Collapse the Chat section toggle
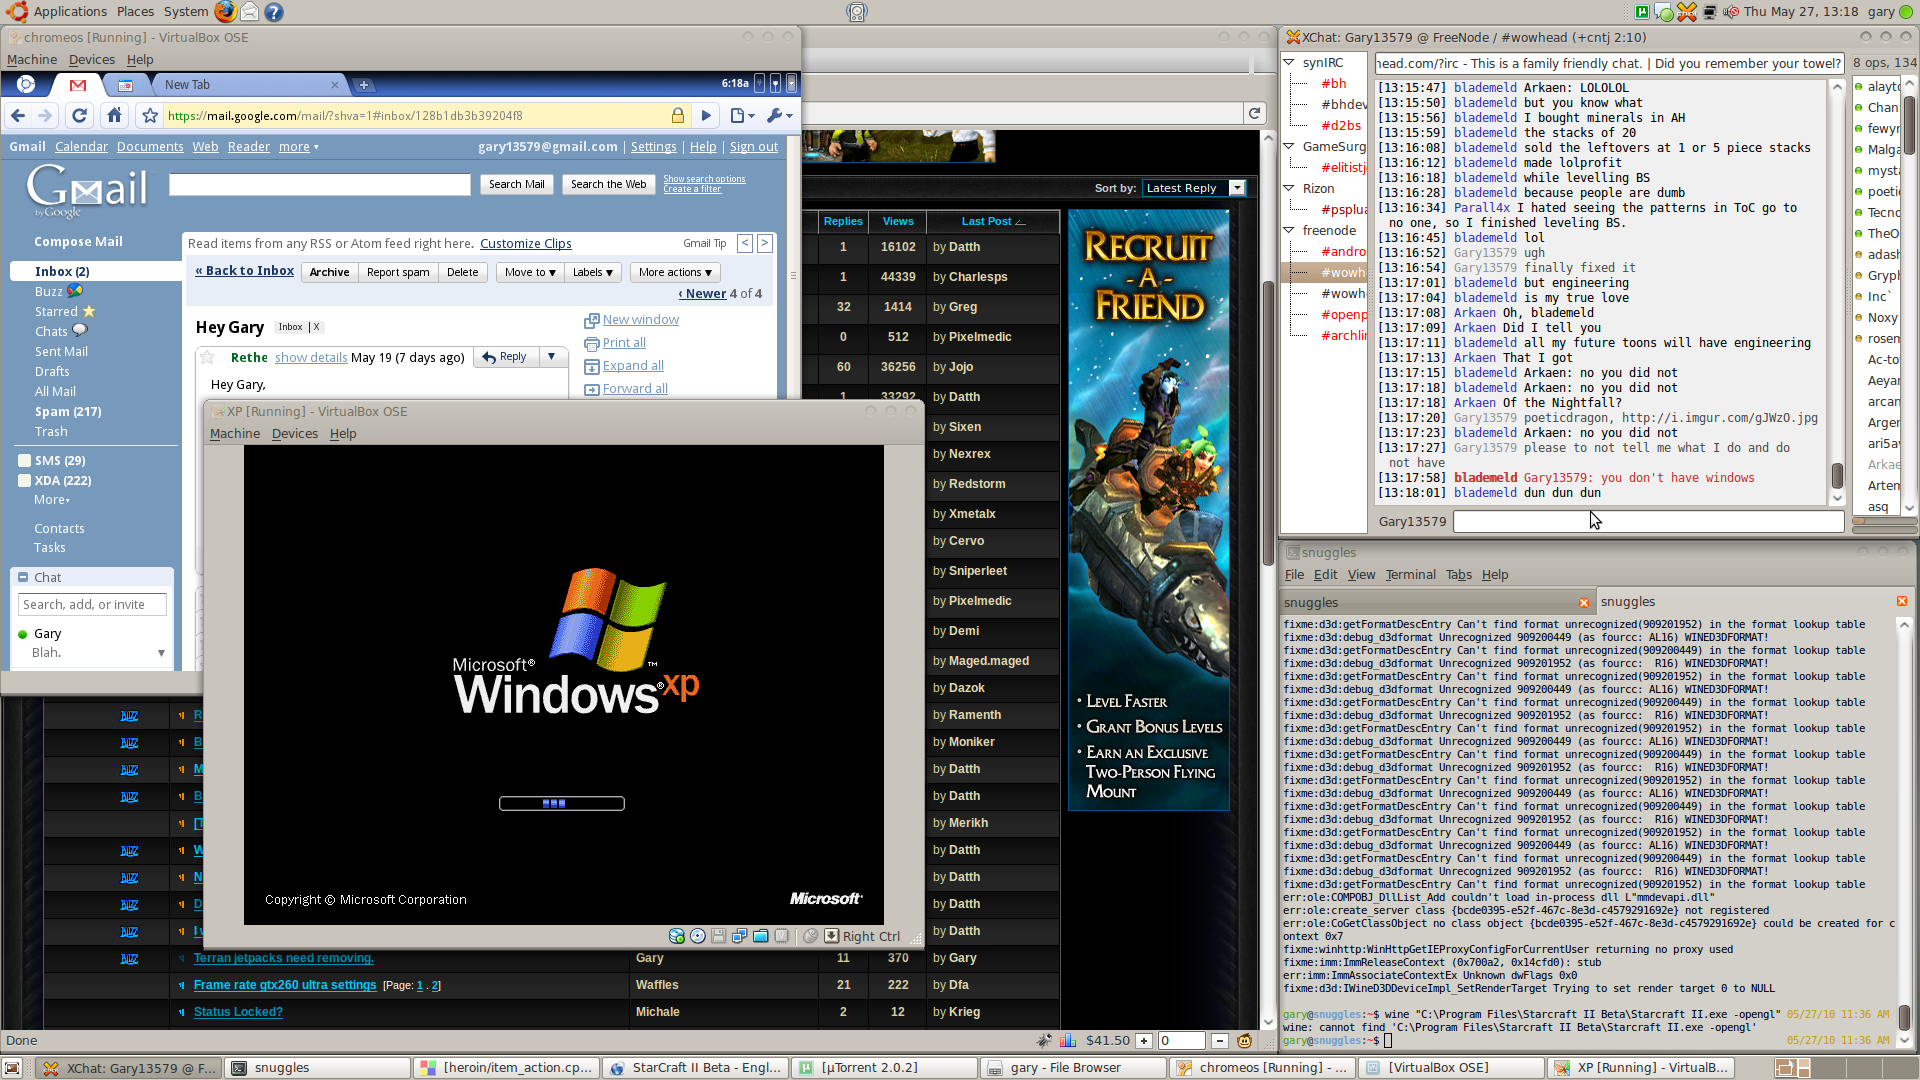This screenshot has width=1920, height=1080. [x=23, y=577]
